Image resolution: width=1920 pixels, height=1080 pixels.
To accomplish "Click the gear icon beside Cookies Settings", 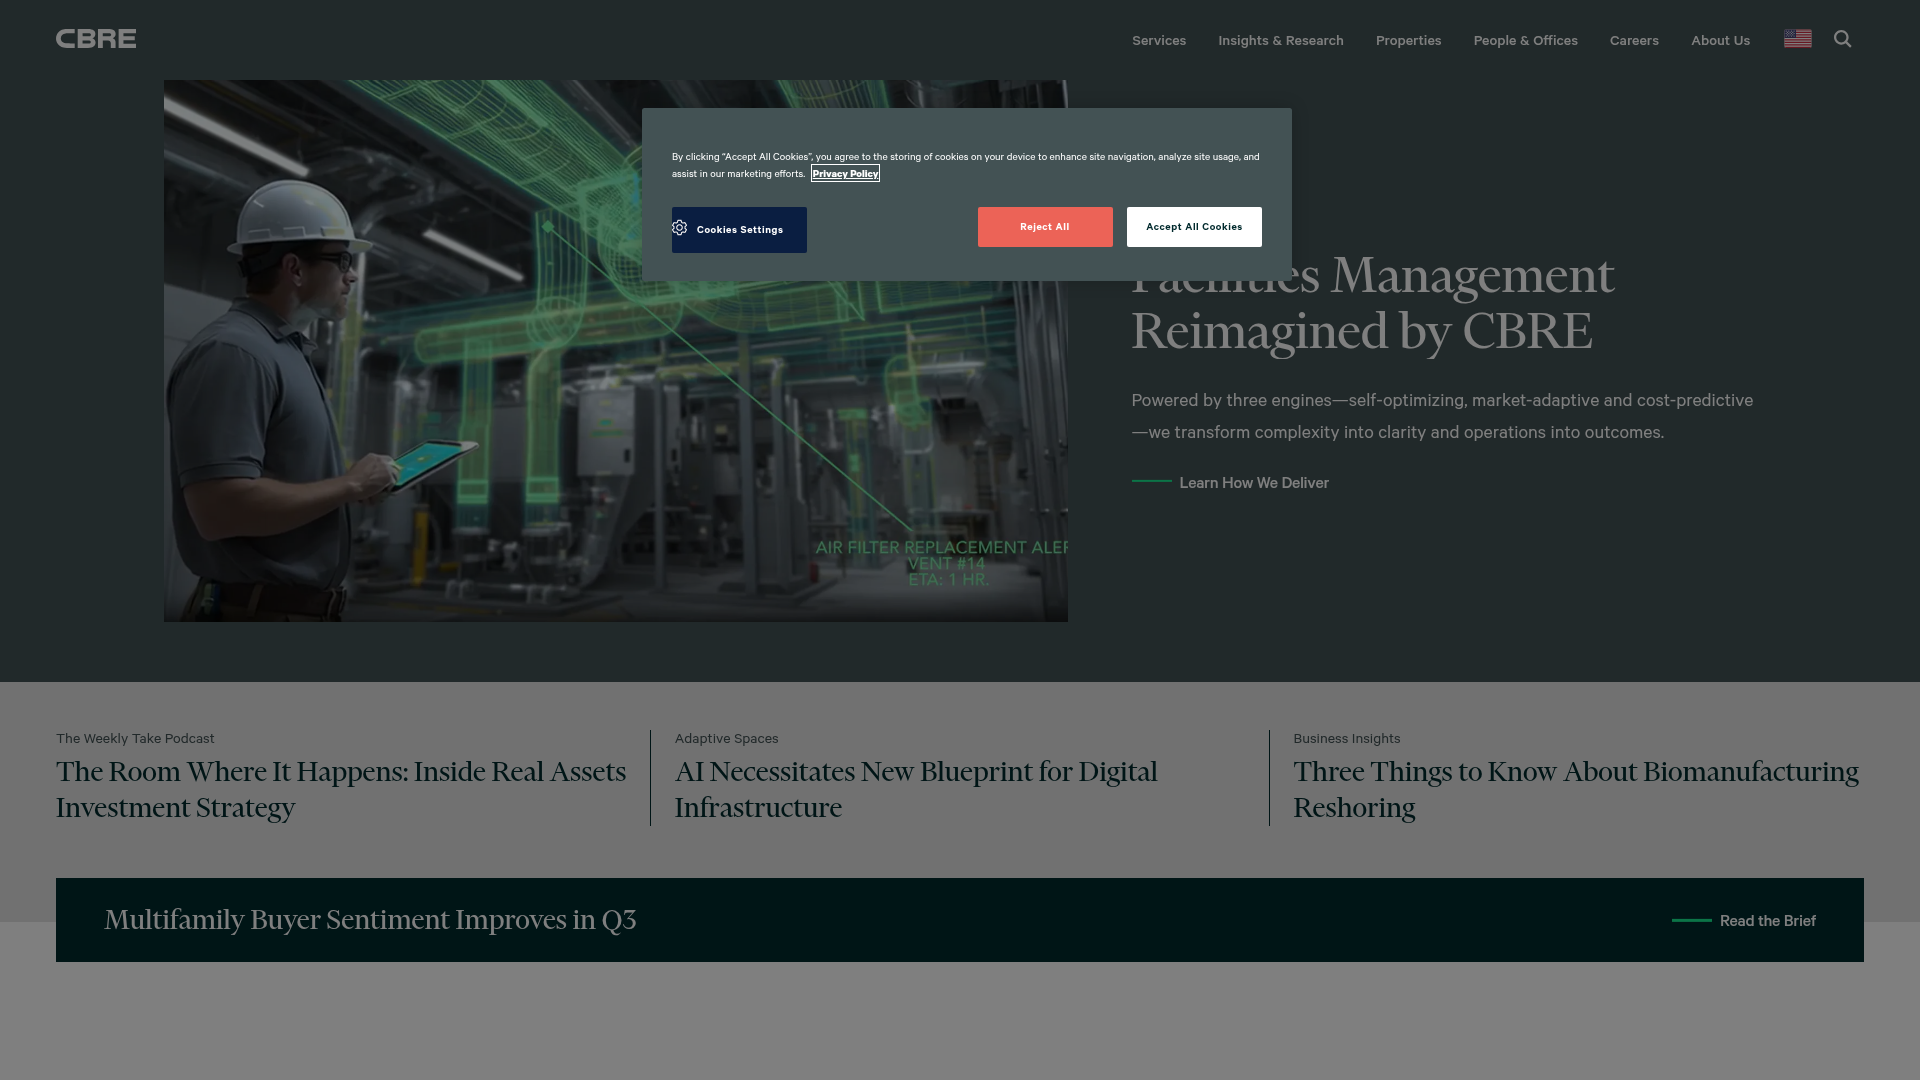I will [x=680, y=228].
